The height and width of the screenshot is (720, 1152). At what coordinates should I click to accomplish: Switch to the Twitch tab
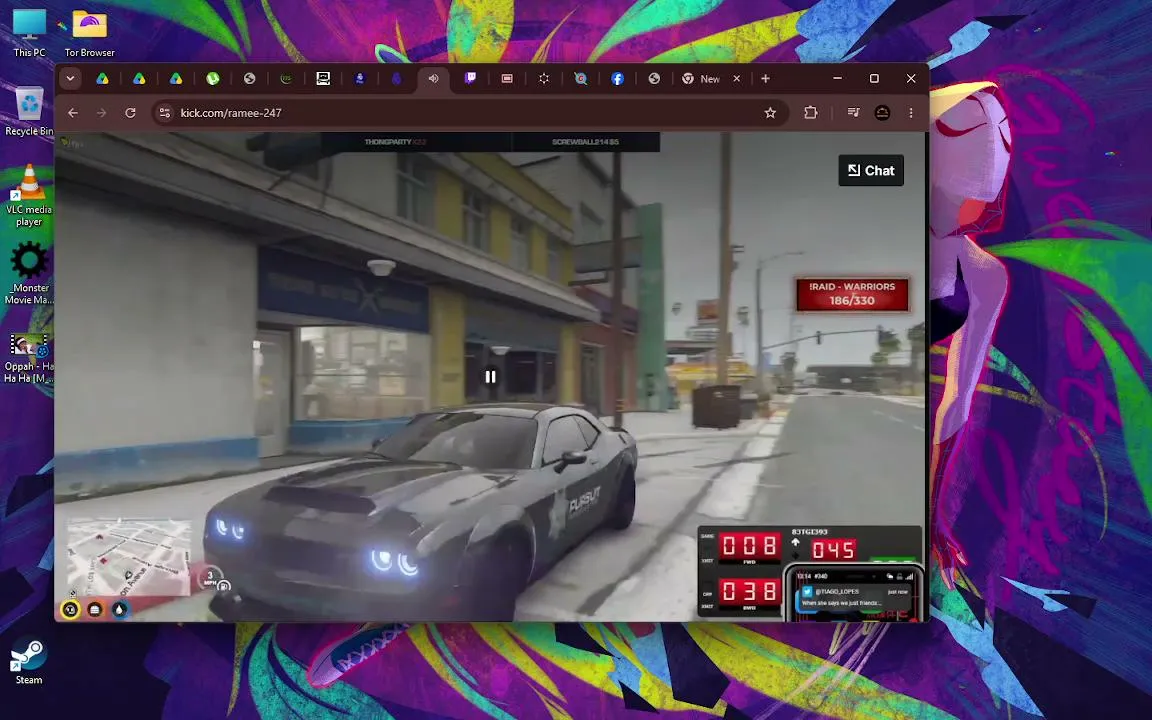(x=470, y=79)
